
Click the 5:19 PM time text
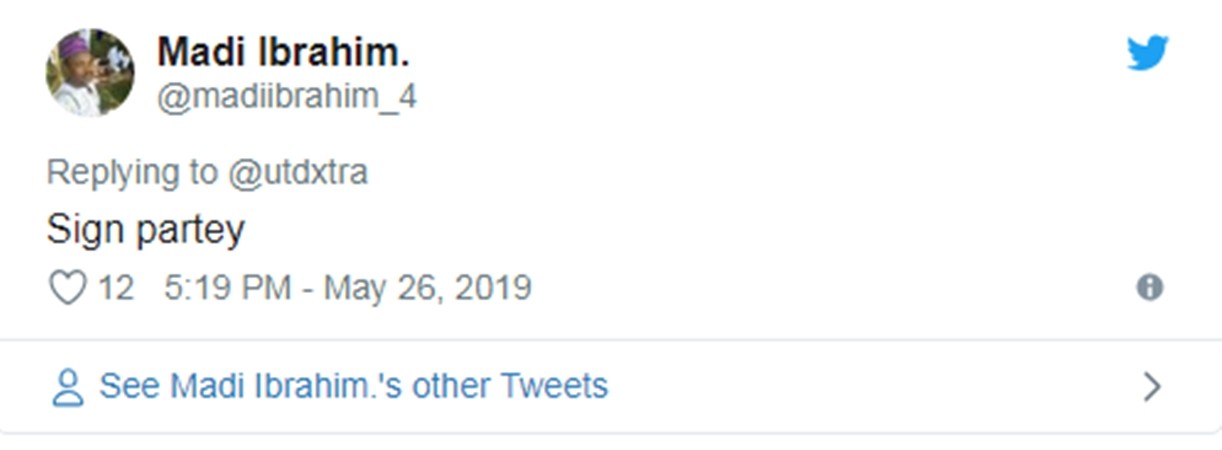(x=228, y=289)
